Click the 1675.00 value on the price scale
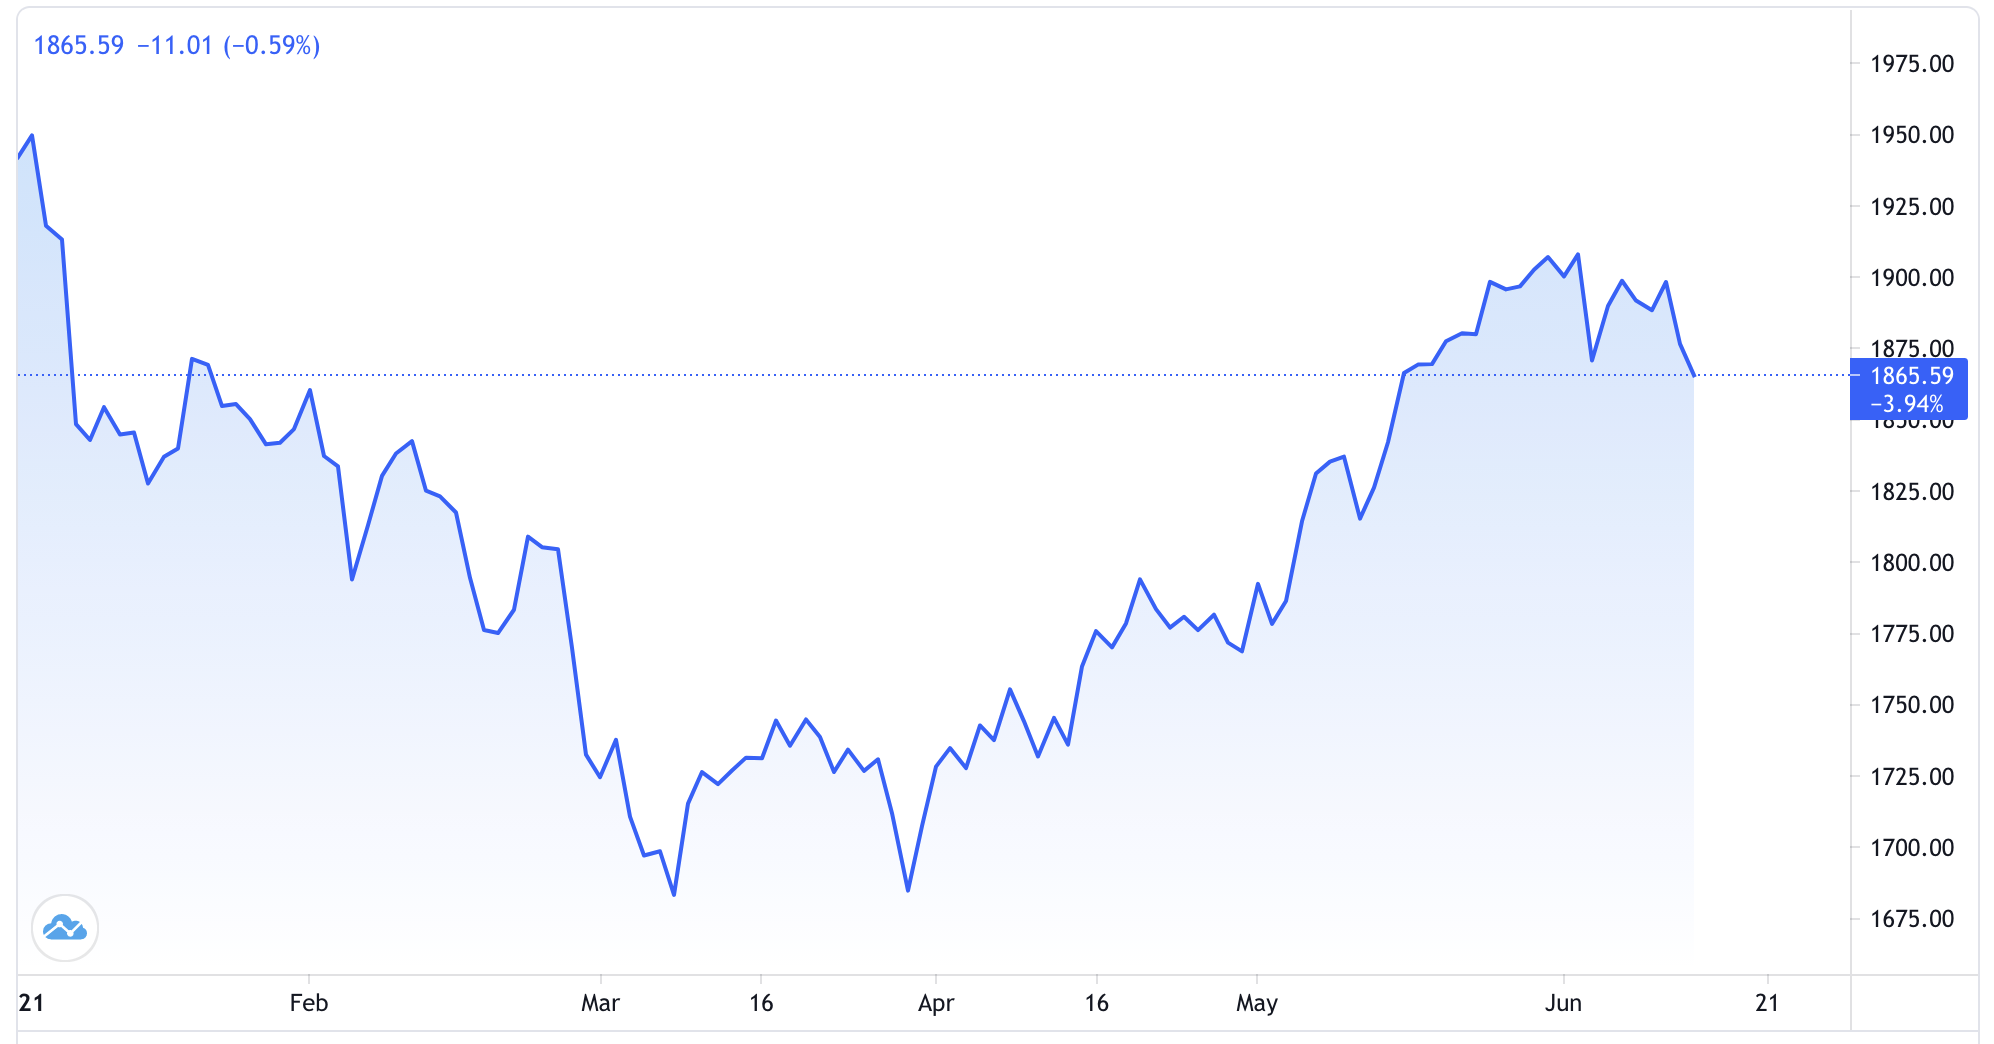 [1913, 918]
